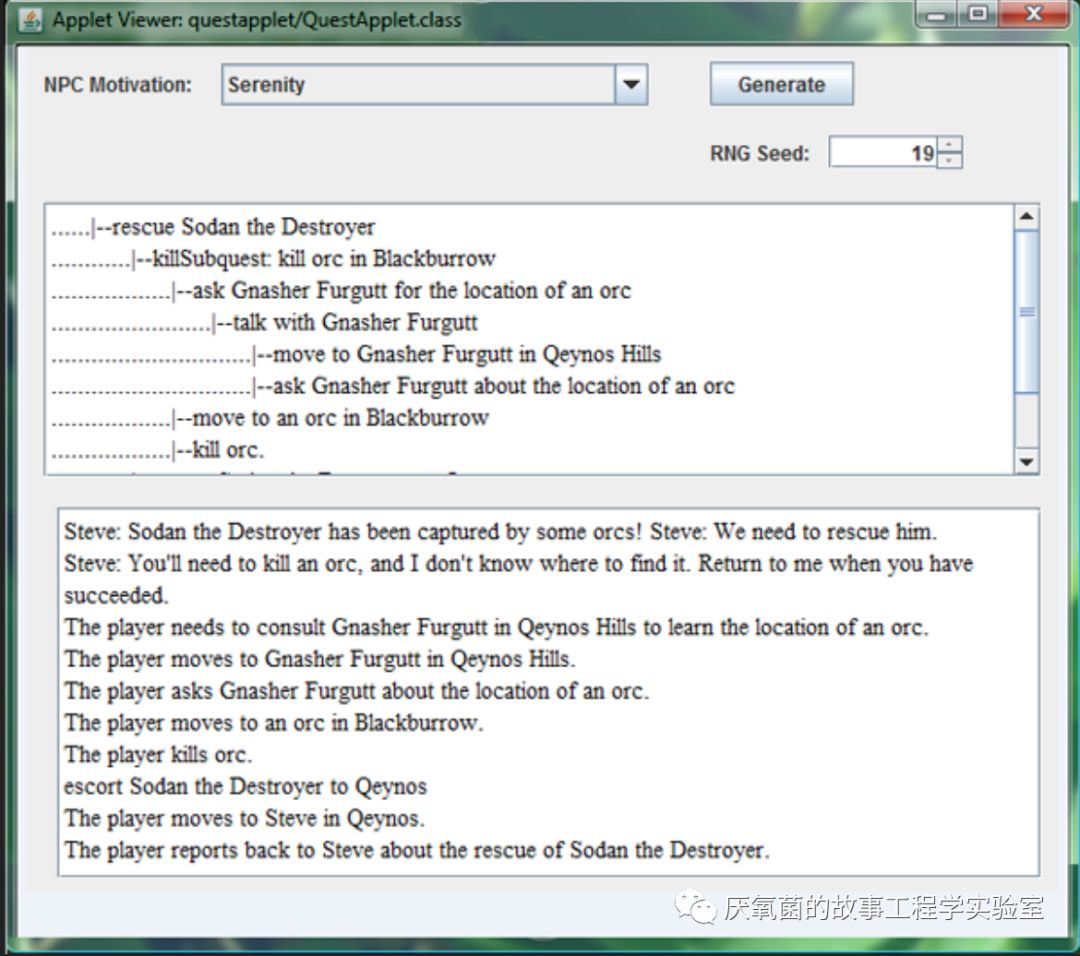Screen dimensions: 1080x956
Task: Click the quest tree scrollbar thumb
Action: click(x=1026, y=311)
